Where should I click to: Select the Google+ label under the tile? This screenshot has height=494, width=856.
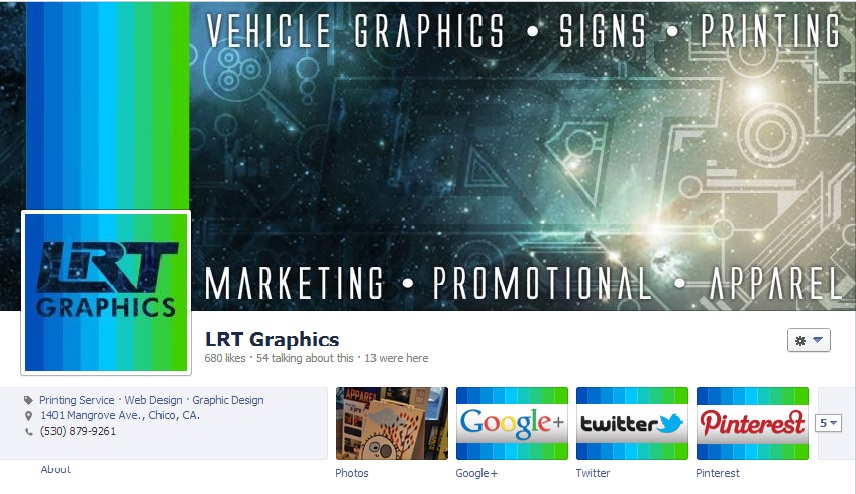(477, 473)
